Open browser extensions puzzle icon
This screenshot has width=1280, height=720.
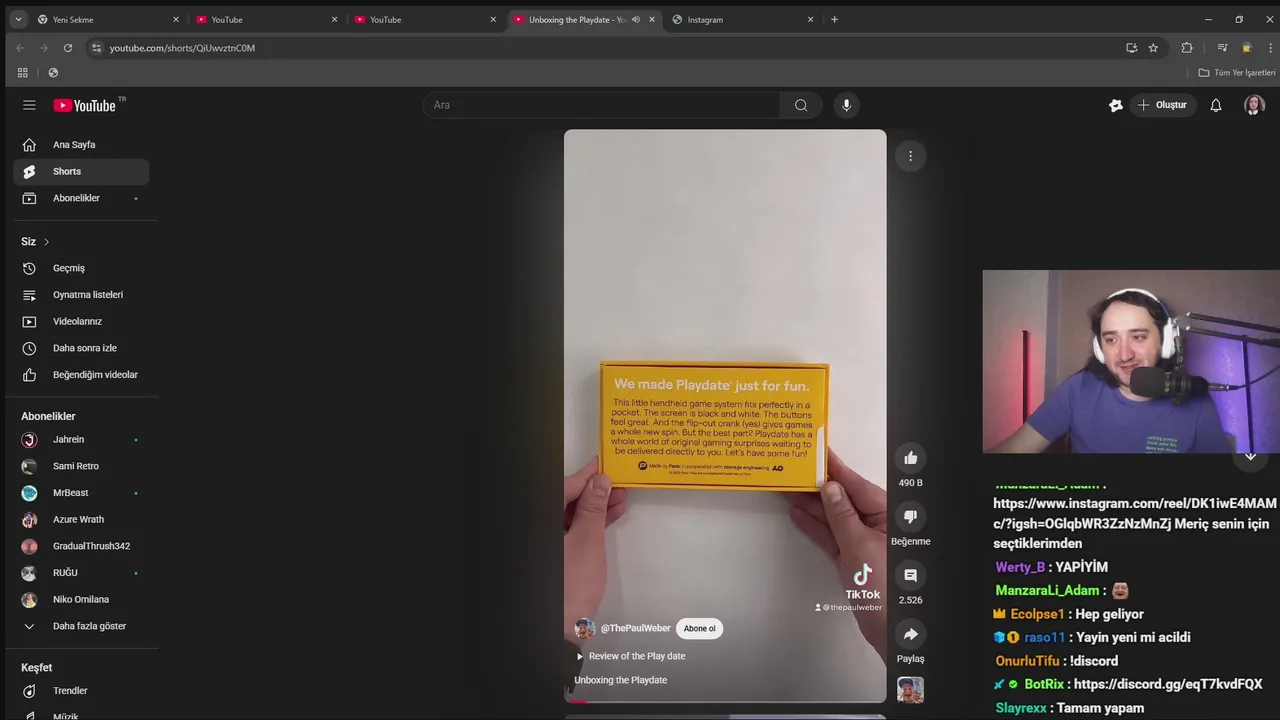(1187, 48)
